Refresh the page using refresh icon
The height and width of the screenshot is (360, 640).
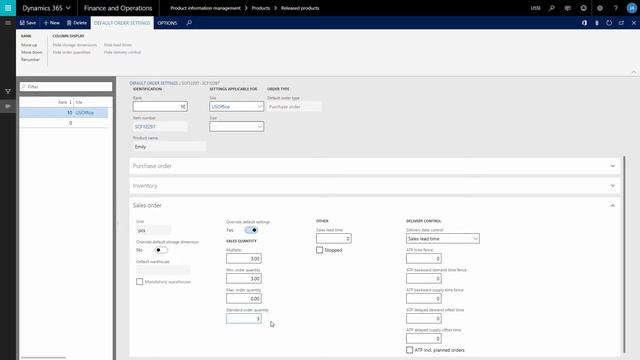[609, 23]
